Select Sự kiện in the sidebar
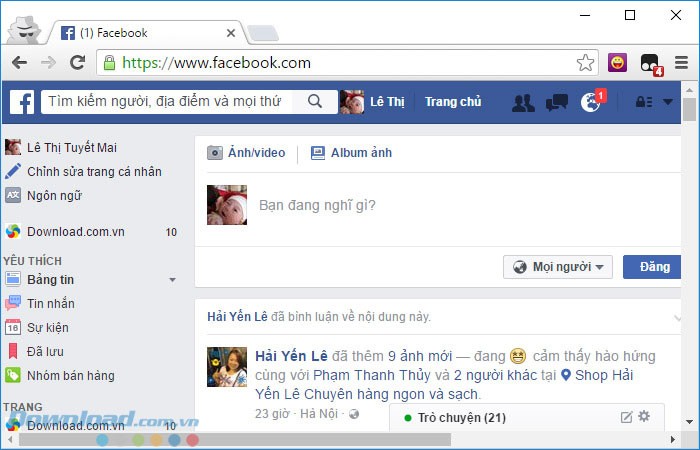The image size is (700, 450). [48, 328]
